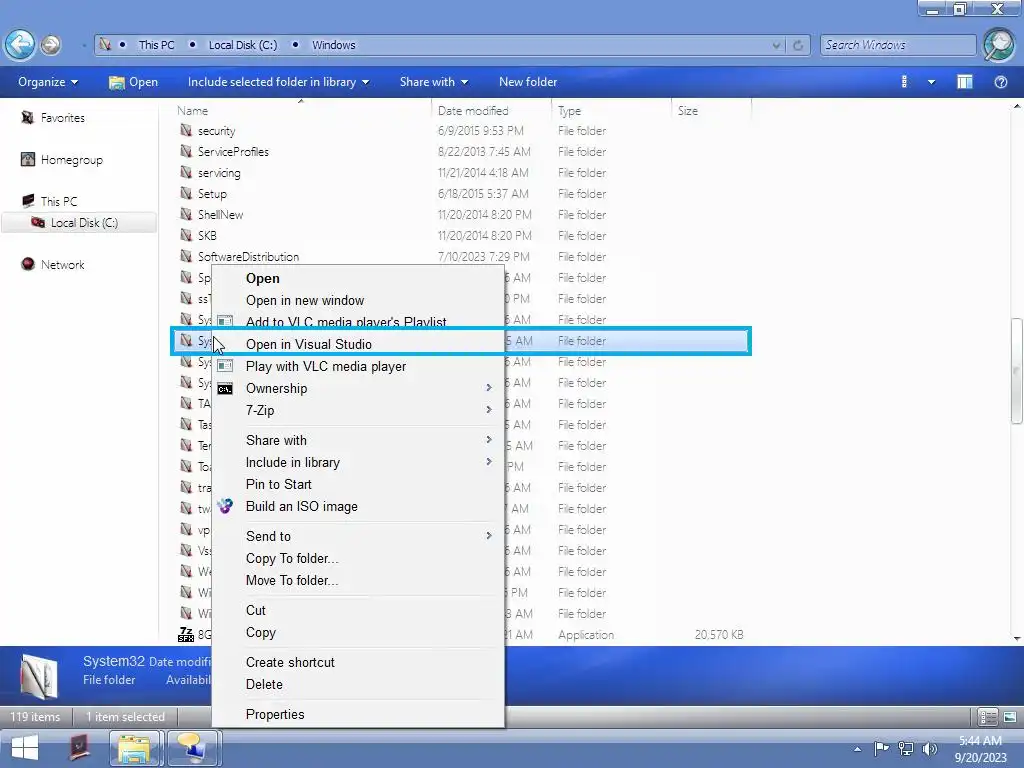Click This PC breadcrumb in address bar
The image size is (1024, 768).
(156, 45)
